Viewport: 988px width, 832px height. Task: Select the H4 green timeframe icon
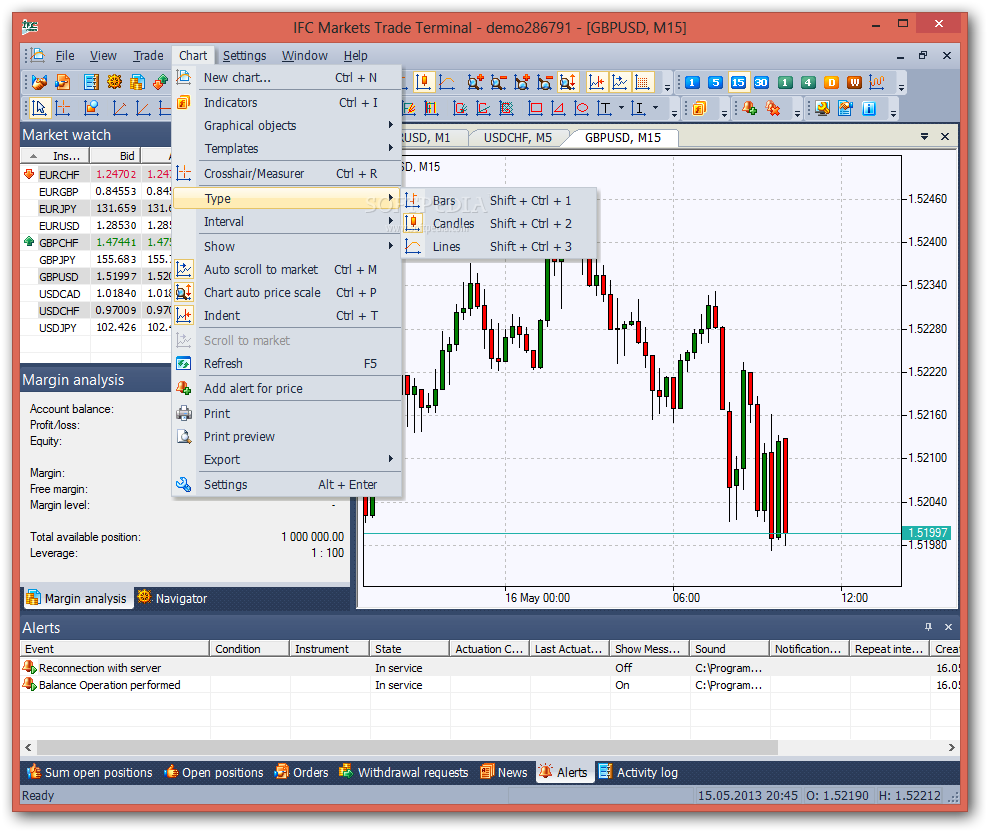pos(808,83)
